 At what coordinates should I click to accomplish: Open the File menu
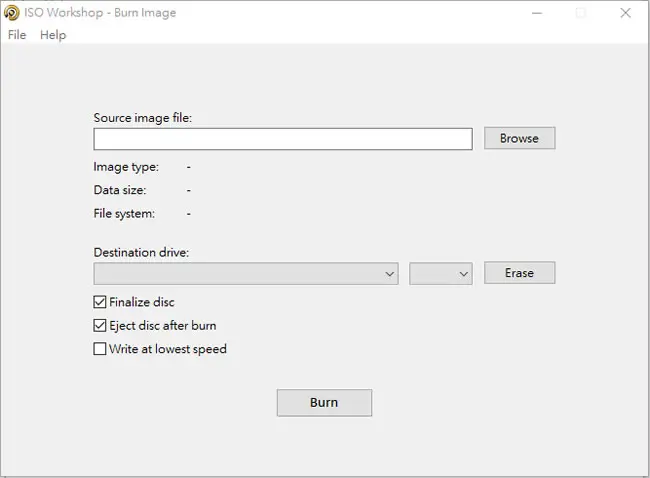click(17, 35)
